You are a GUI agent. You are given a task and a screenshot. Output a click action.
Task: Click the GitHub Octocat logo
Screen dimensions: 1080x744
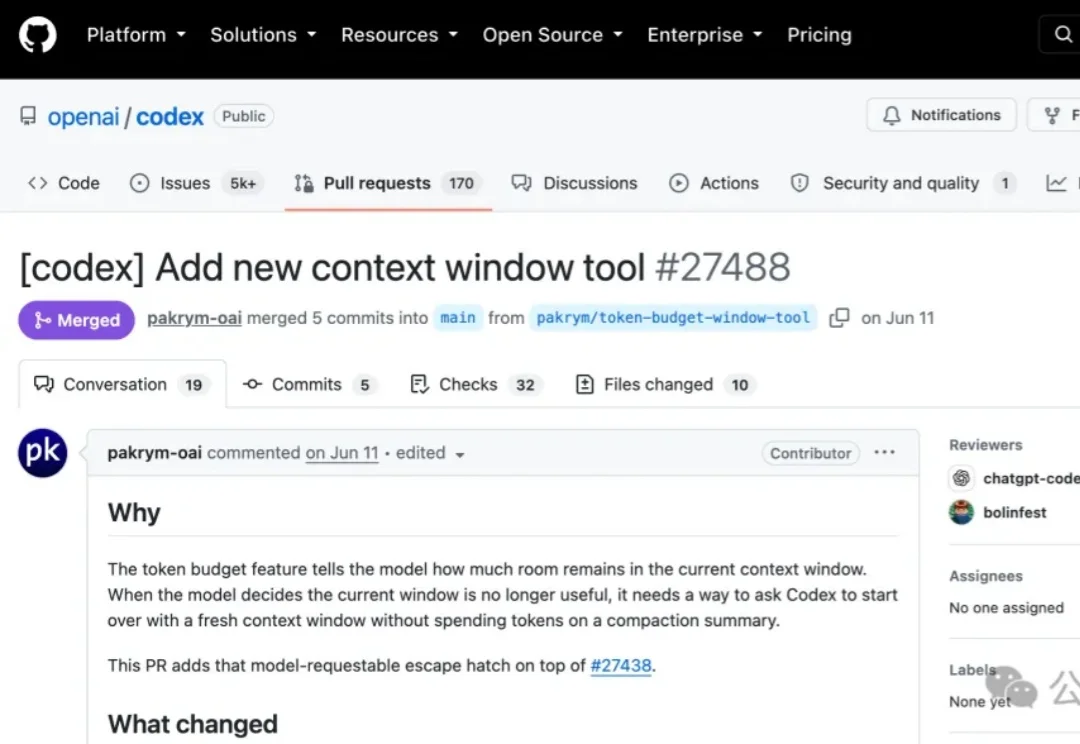(x=37, y=34)
